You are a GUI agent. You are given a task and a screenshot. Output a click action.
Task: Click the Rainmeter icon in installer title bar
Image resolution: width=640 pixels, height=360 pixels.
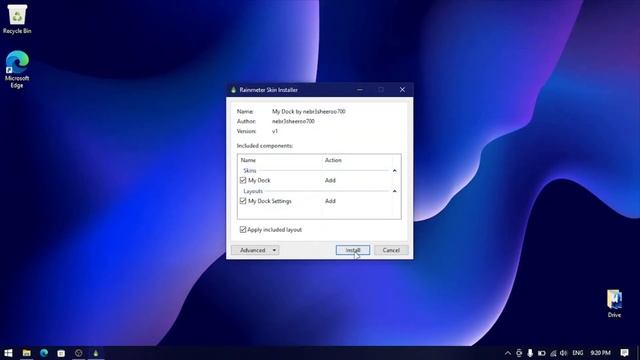point(233,90)
